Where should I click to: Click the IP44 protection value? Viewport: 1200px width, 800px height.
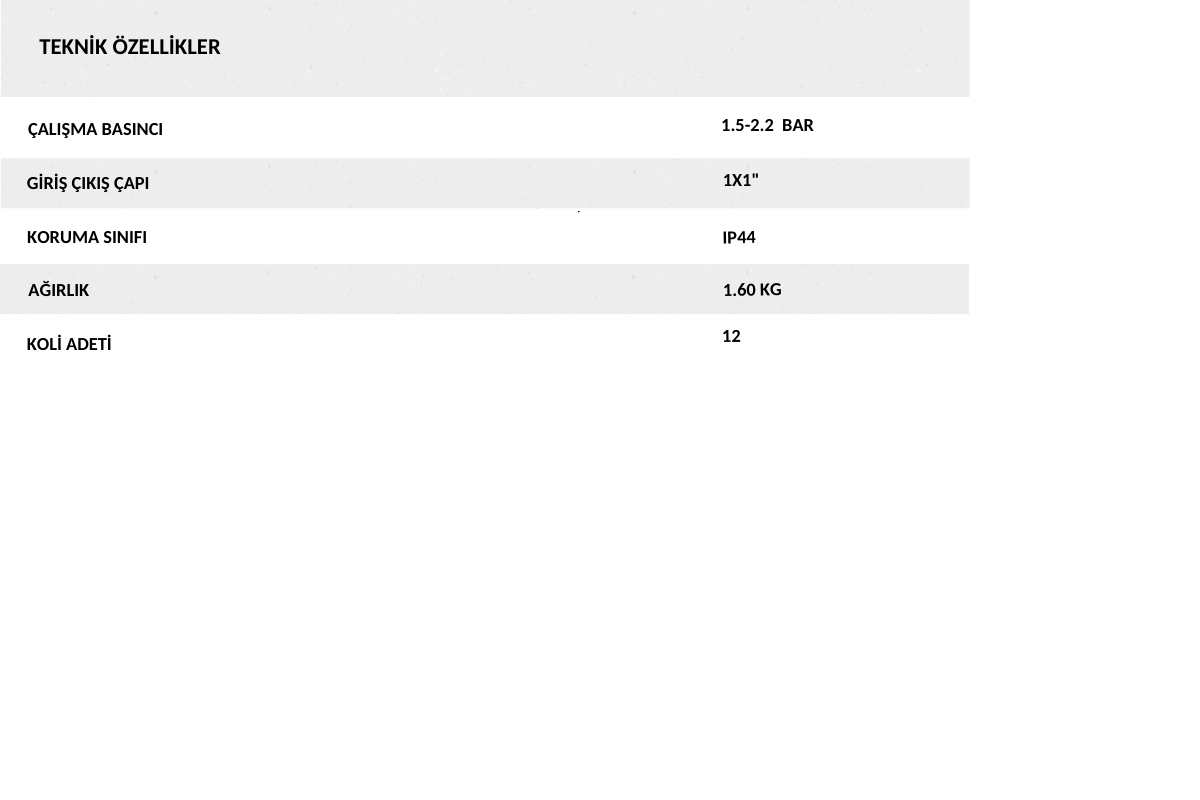(739, 238)
